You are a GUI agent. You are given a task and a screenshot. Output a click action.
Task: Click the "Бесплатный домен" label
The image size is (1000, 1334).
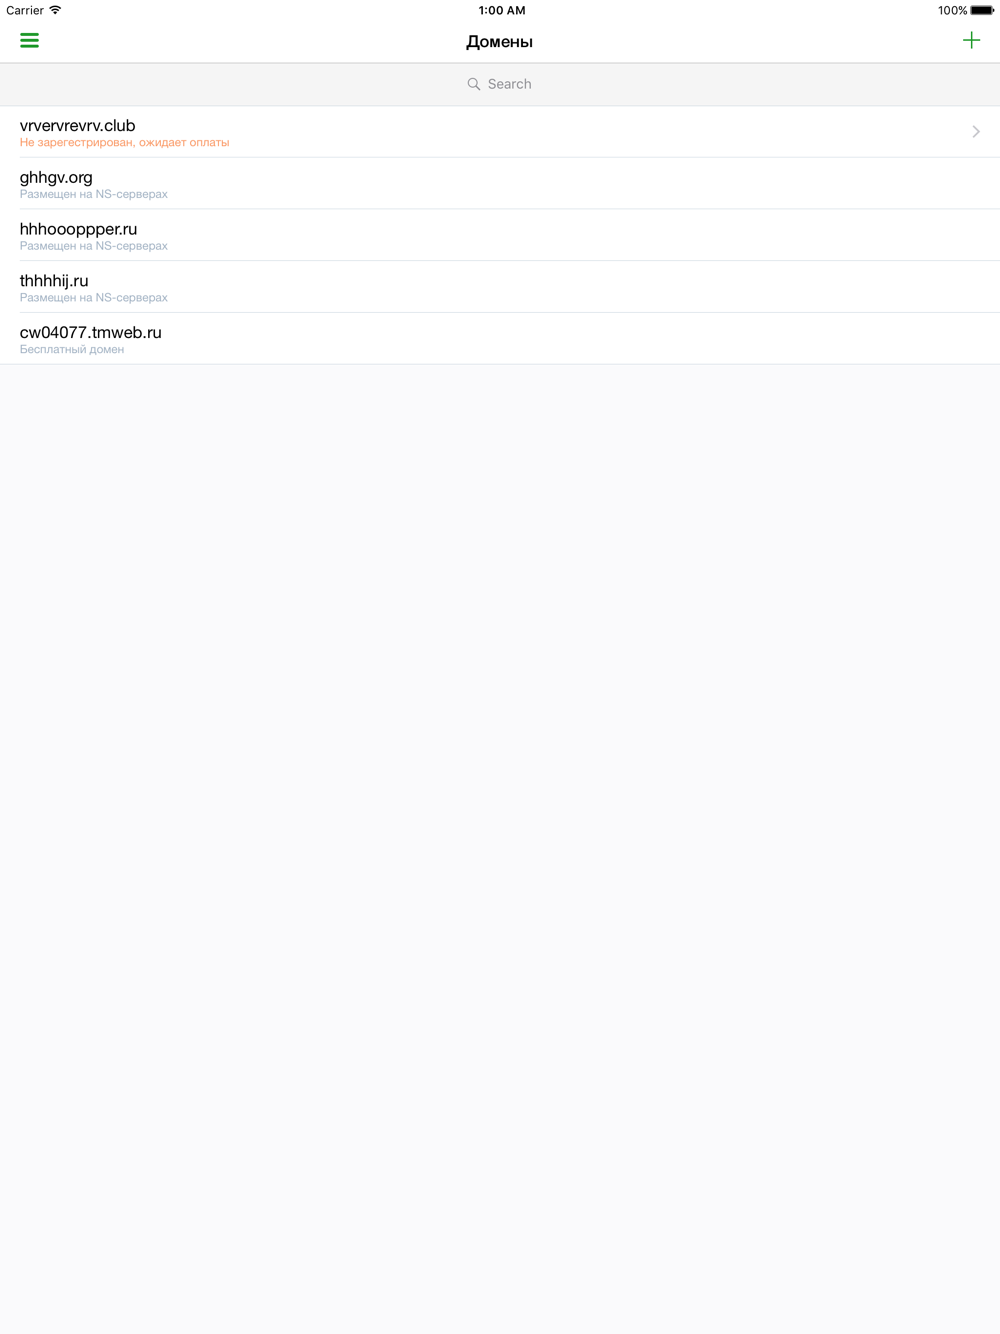coord(72,350)
